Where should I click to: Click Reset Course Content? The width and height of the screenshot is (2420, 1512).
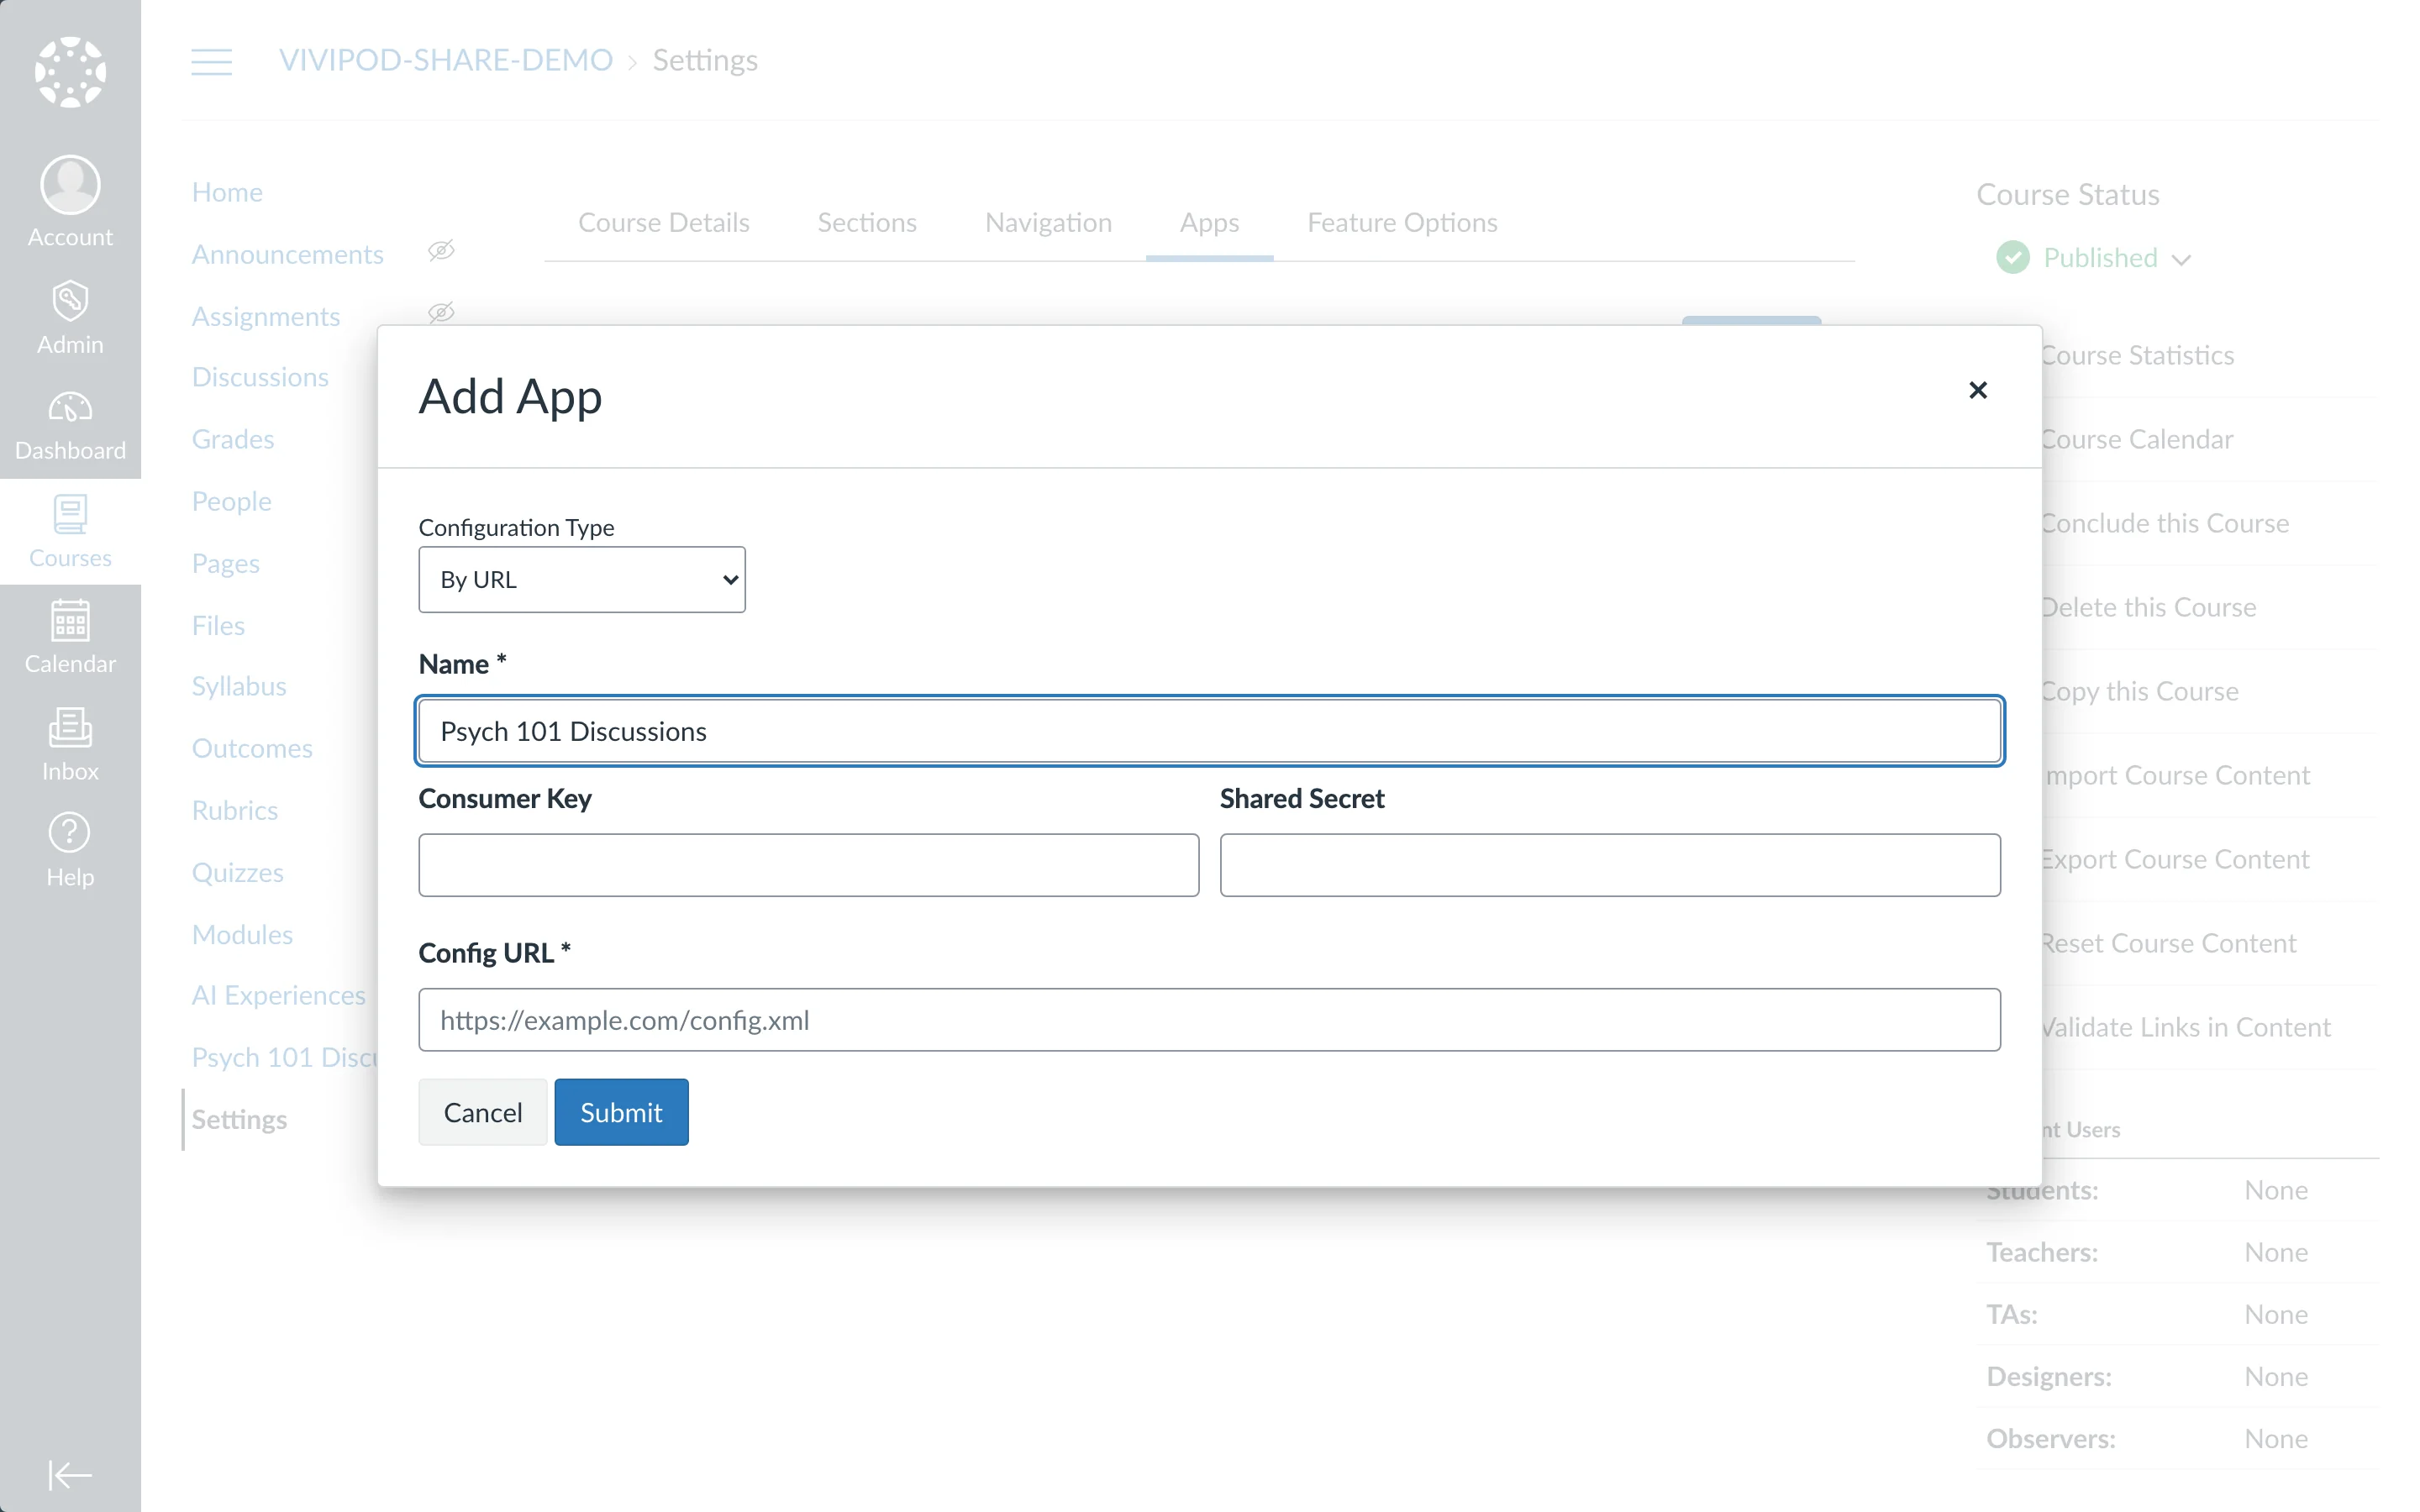tap(2169, 943)
